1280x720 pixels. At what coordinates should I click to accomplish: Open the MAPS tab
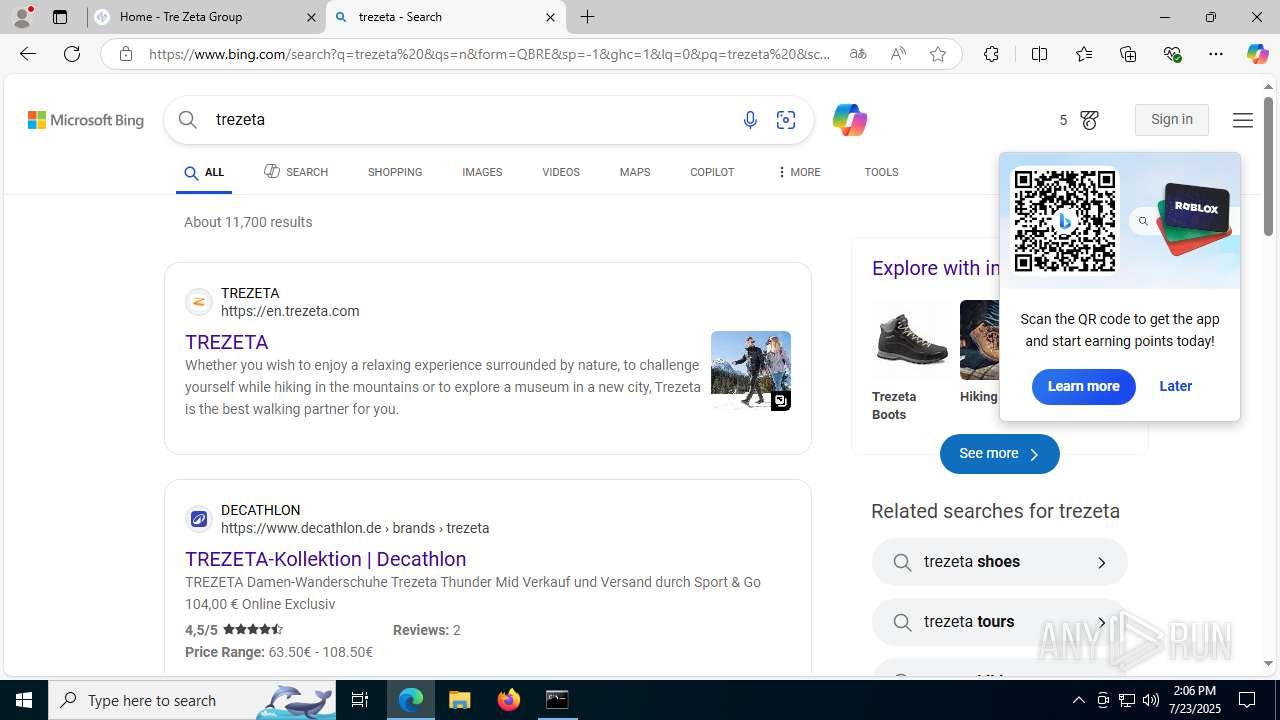click(x=635, y=172)
